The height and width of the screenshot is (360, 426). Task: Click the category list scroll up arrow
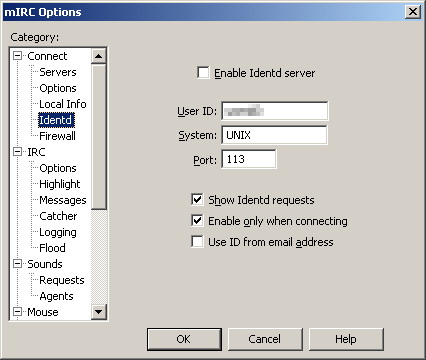[x=98, y=56]
